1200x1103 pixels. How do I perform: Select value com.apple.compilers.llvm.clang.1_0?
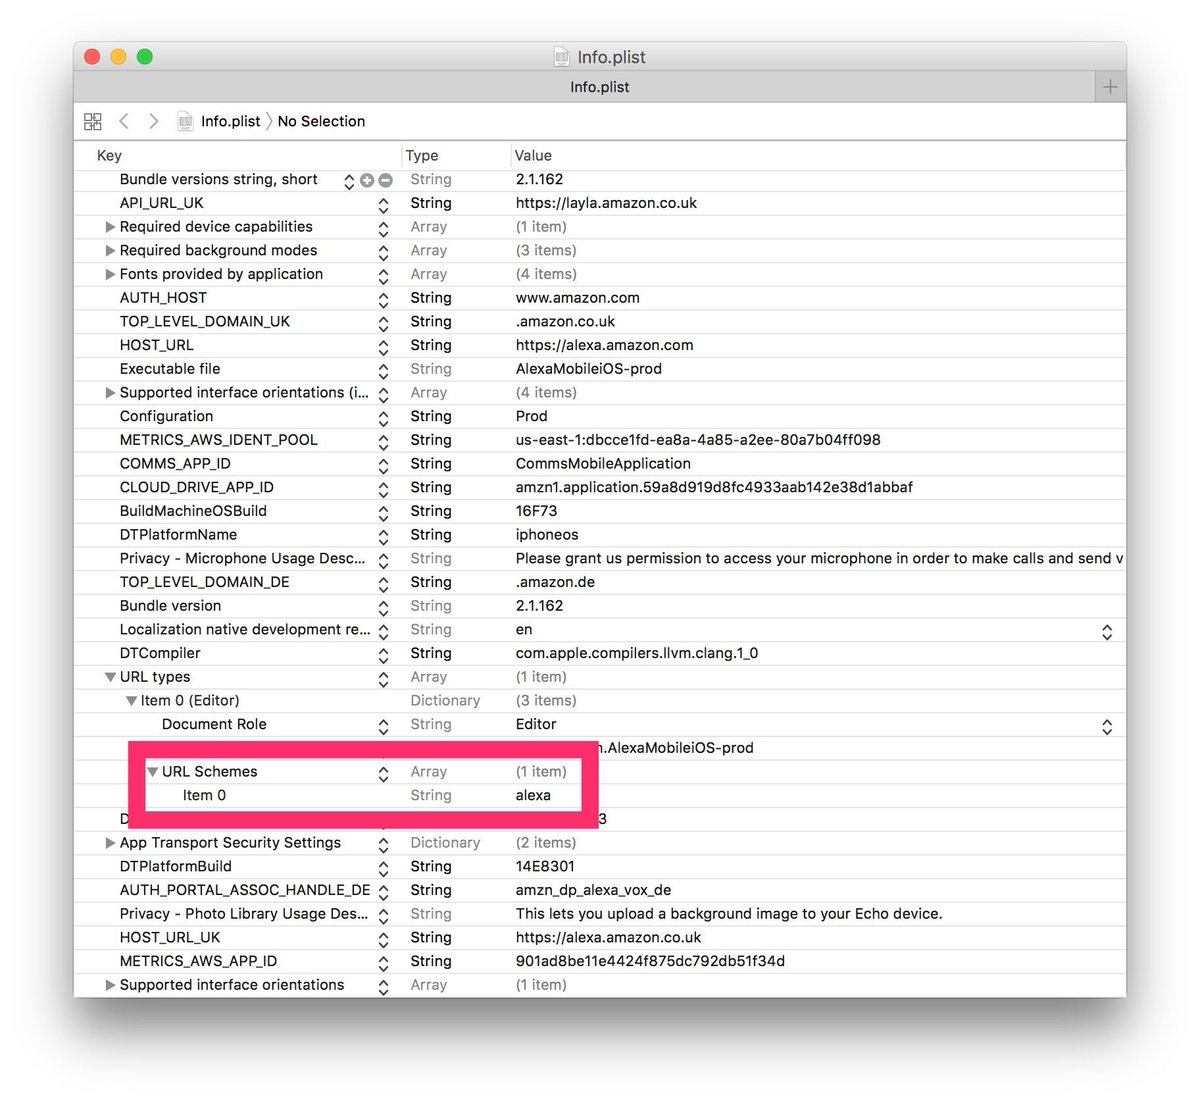point(637,653)
